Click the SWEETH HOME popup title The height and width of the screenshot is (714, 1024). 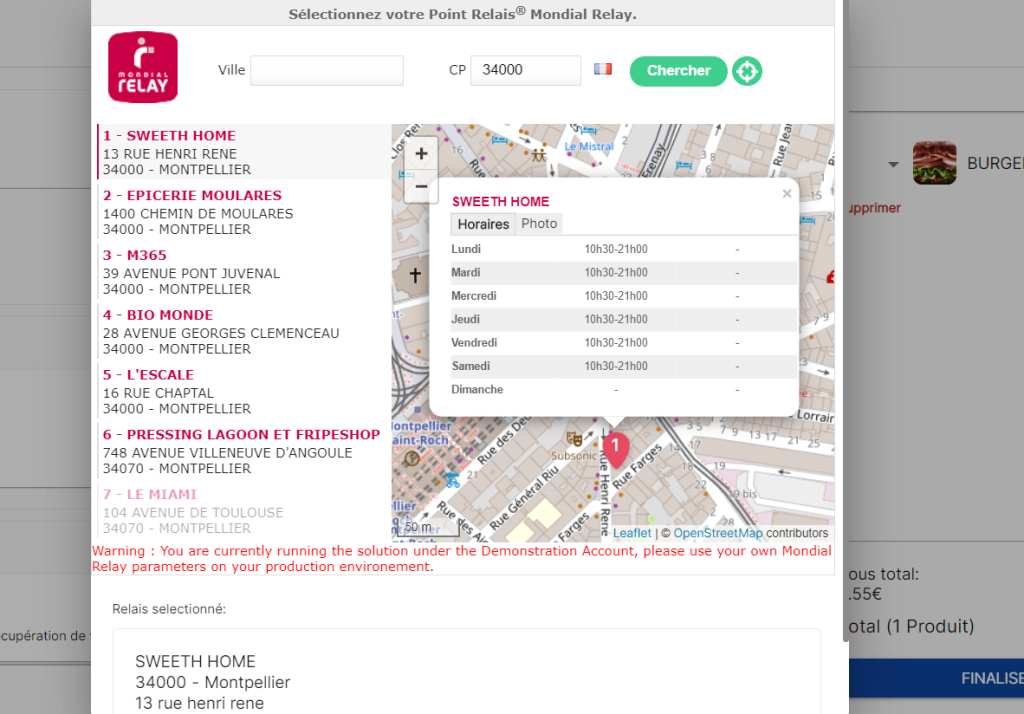pos(500,202)
